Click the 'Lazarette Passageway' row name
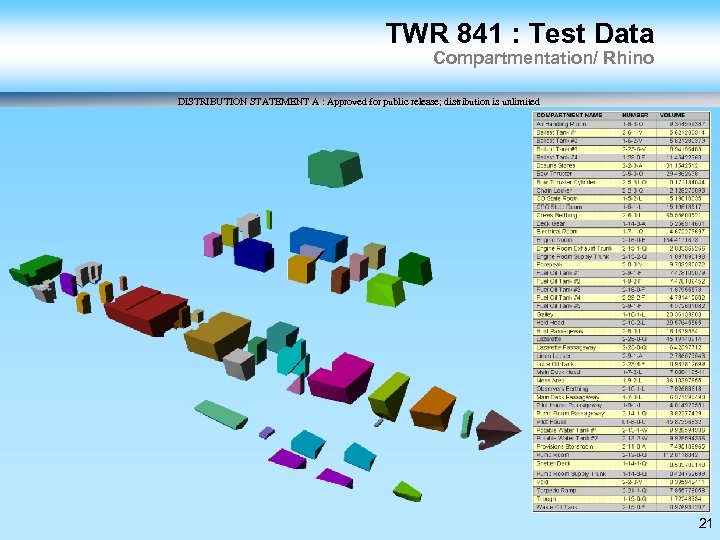 (566, 348)
